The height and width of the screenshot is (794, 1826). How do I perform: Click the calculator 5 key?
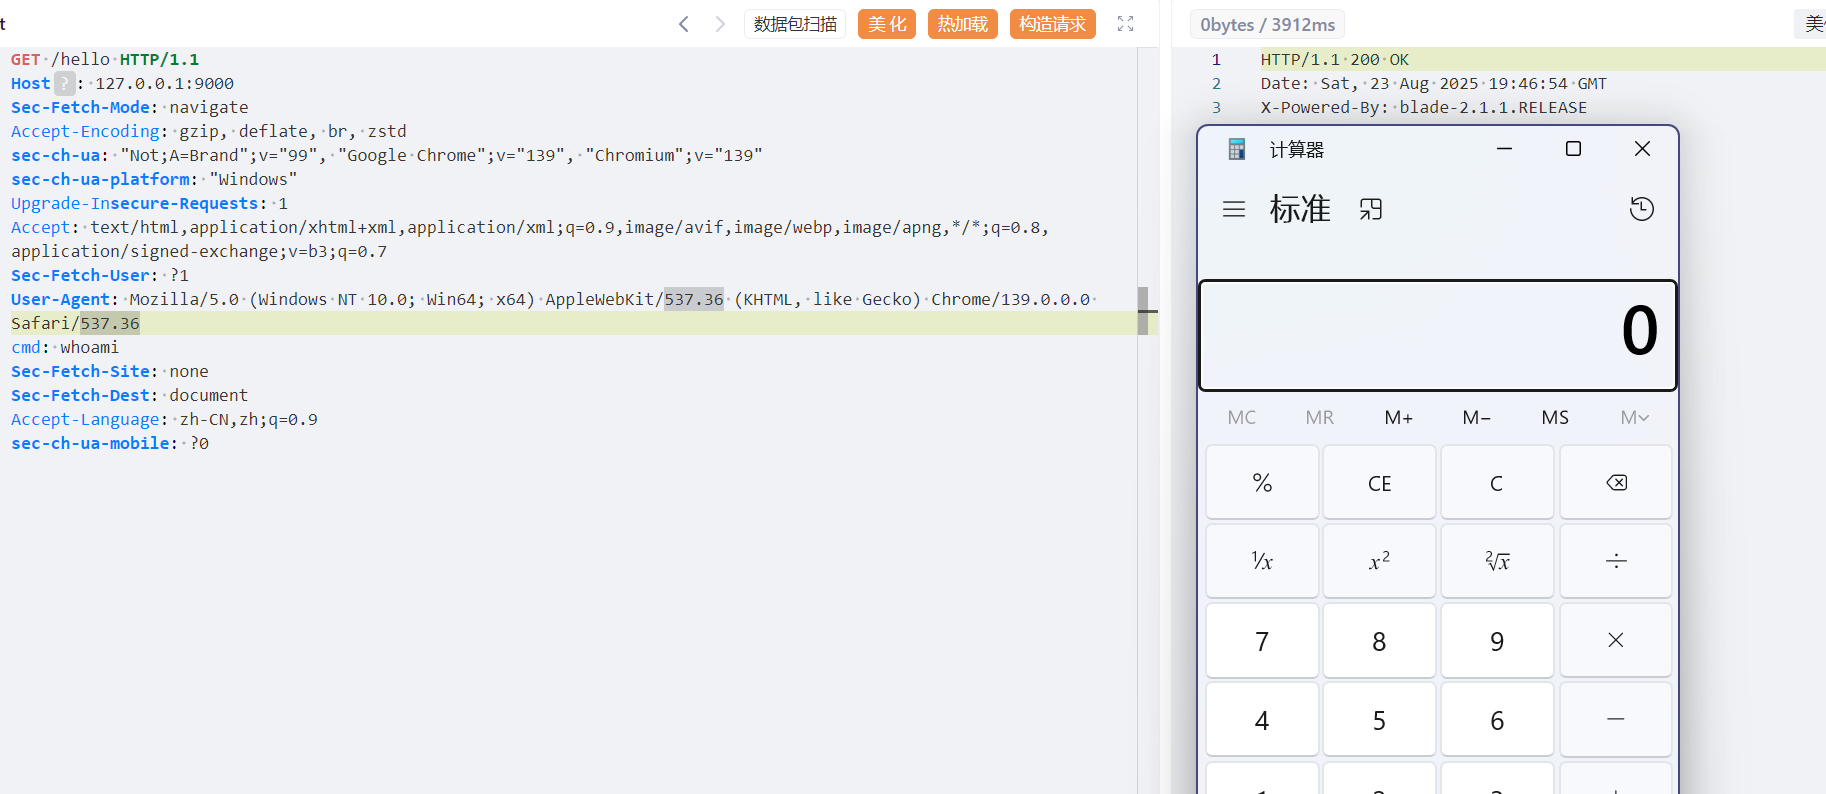(1379, 720)
